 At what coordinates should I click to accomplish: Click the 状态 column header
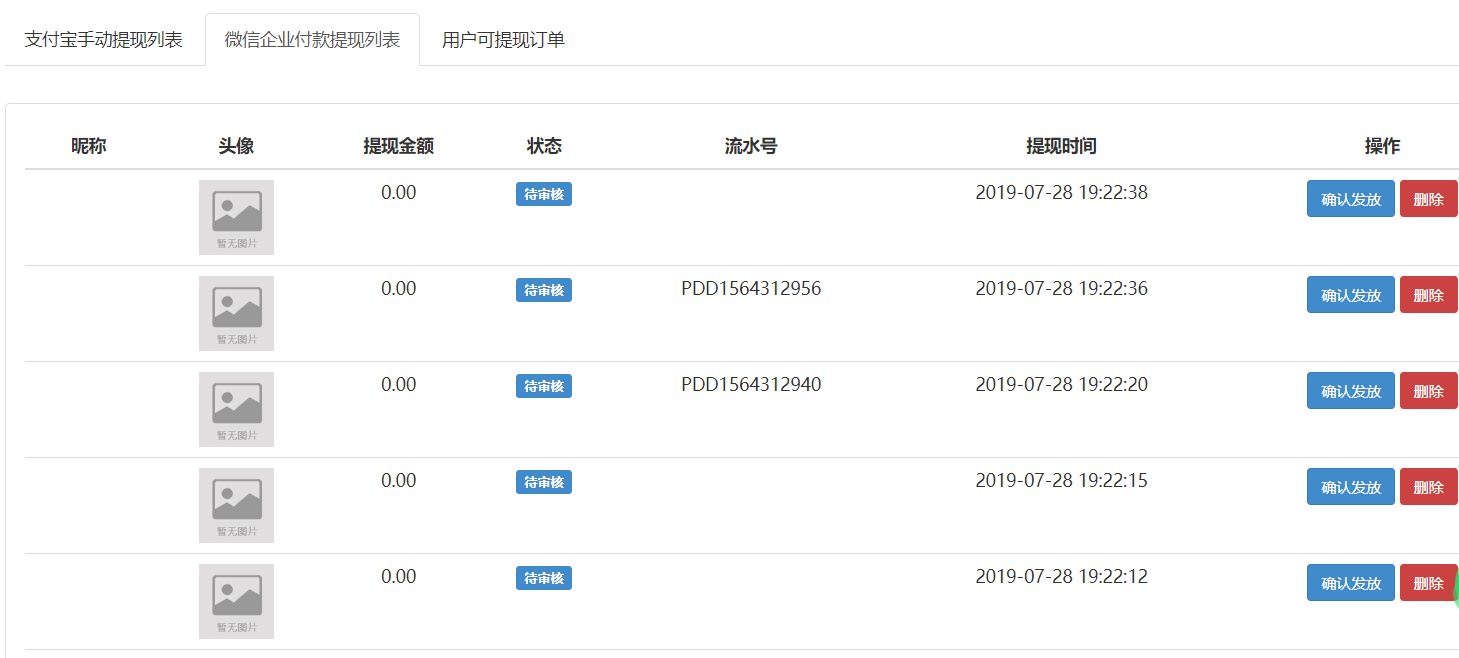[x=544, y=146]
